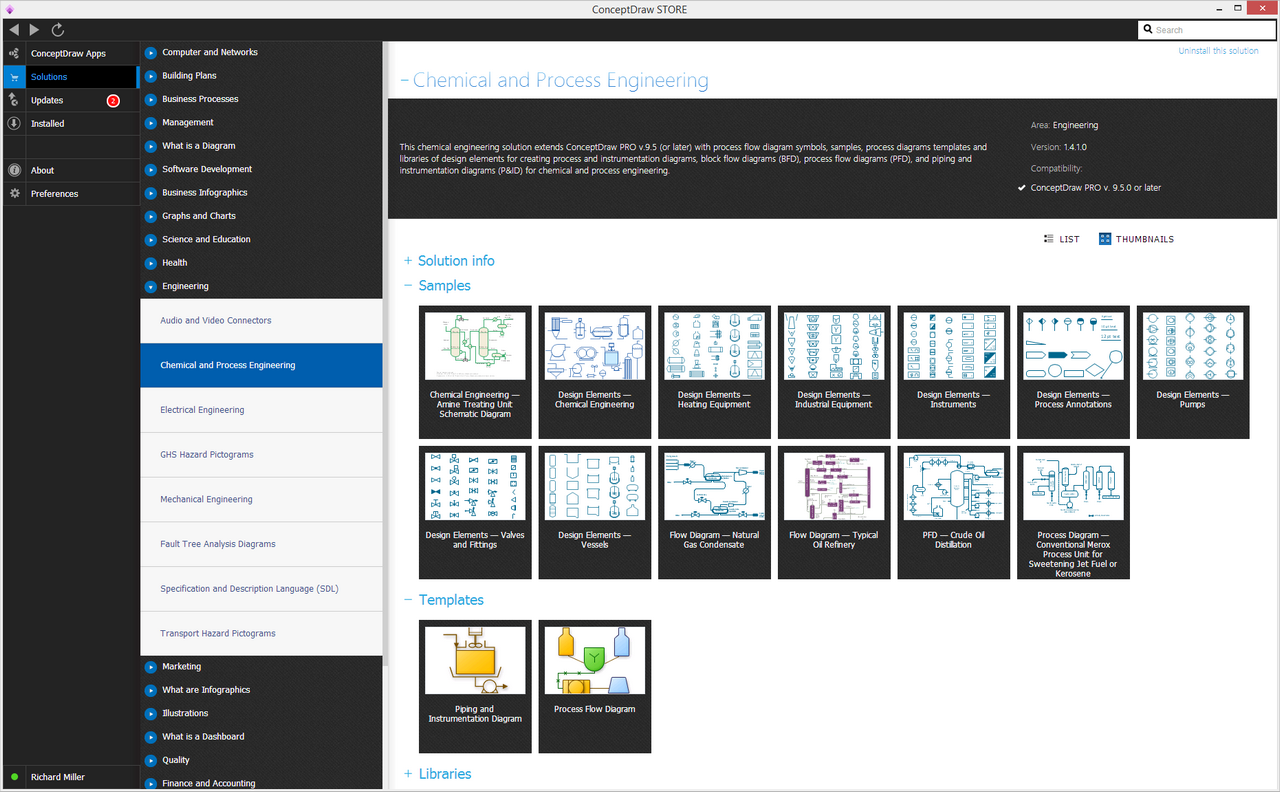The height and width of the screenshot is (792, 1280).
Task: Open the Preferences menu item
Action: 69,194
